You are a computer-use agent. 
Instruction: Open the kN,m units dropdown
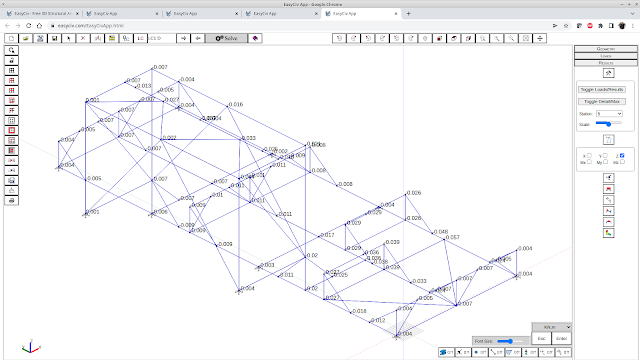pyautogui.click(x=551, y=327)
